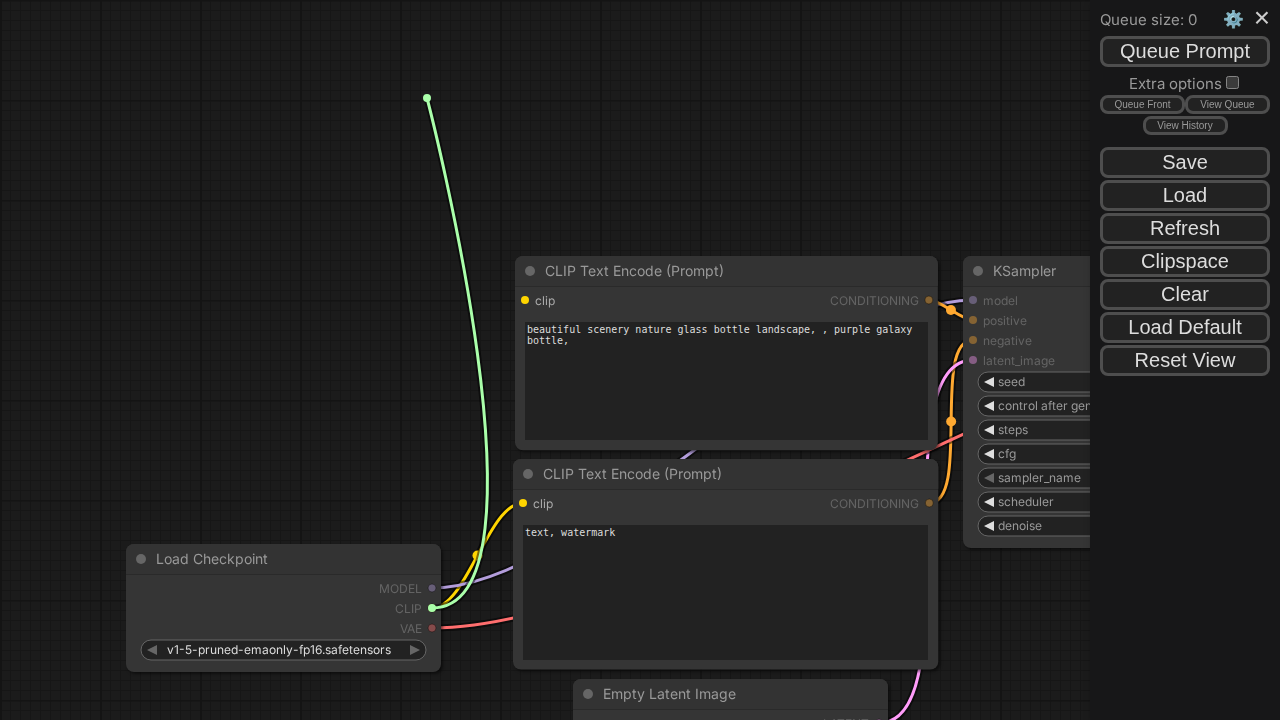Click the Load Checkpoint collapse dot
1280x720 pixels.
141,559
